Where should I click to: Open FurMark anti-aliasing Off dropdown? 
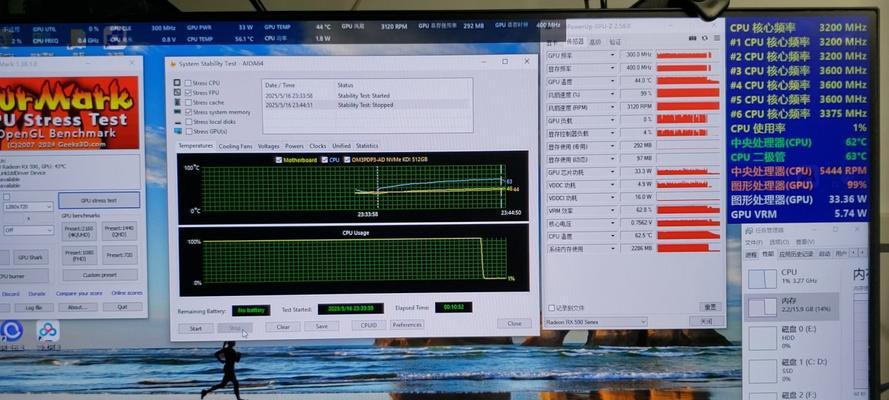click(28, 231)
